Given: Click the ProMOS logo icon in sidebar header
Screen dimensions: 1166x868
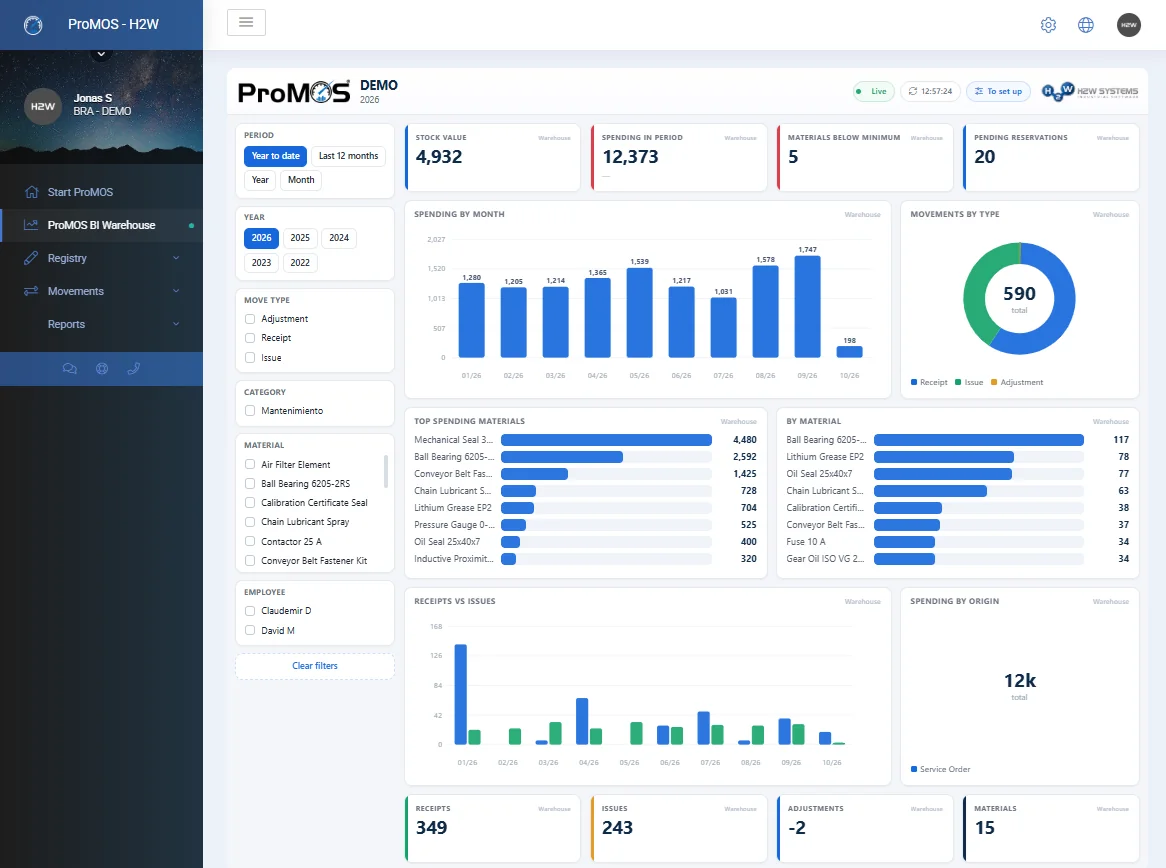Looking at the screenshot, I should tap(33, 25).
